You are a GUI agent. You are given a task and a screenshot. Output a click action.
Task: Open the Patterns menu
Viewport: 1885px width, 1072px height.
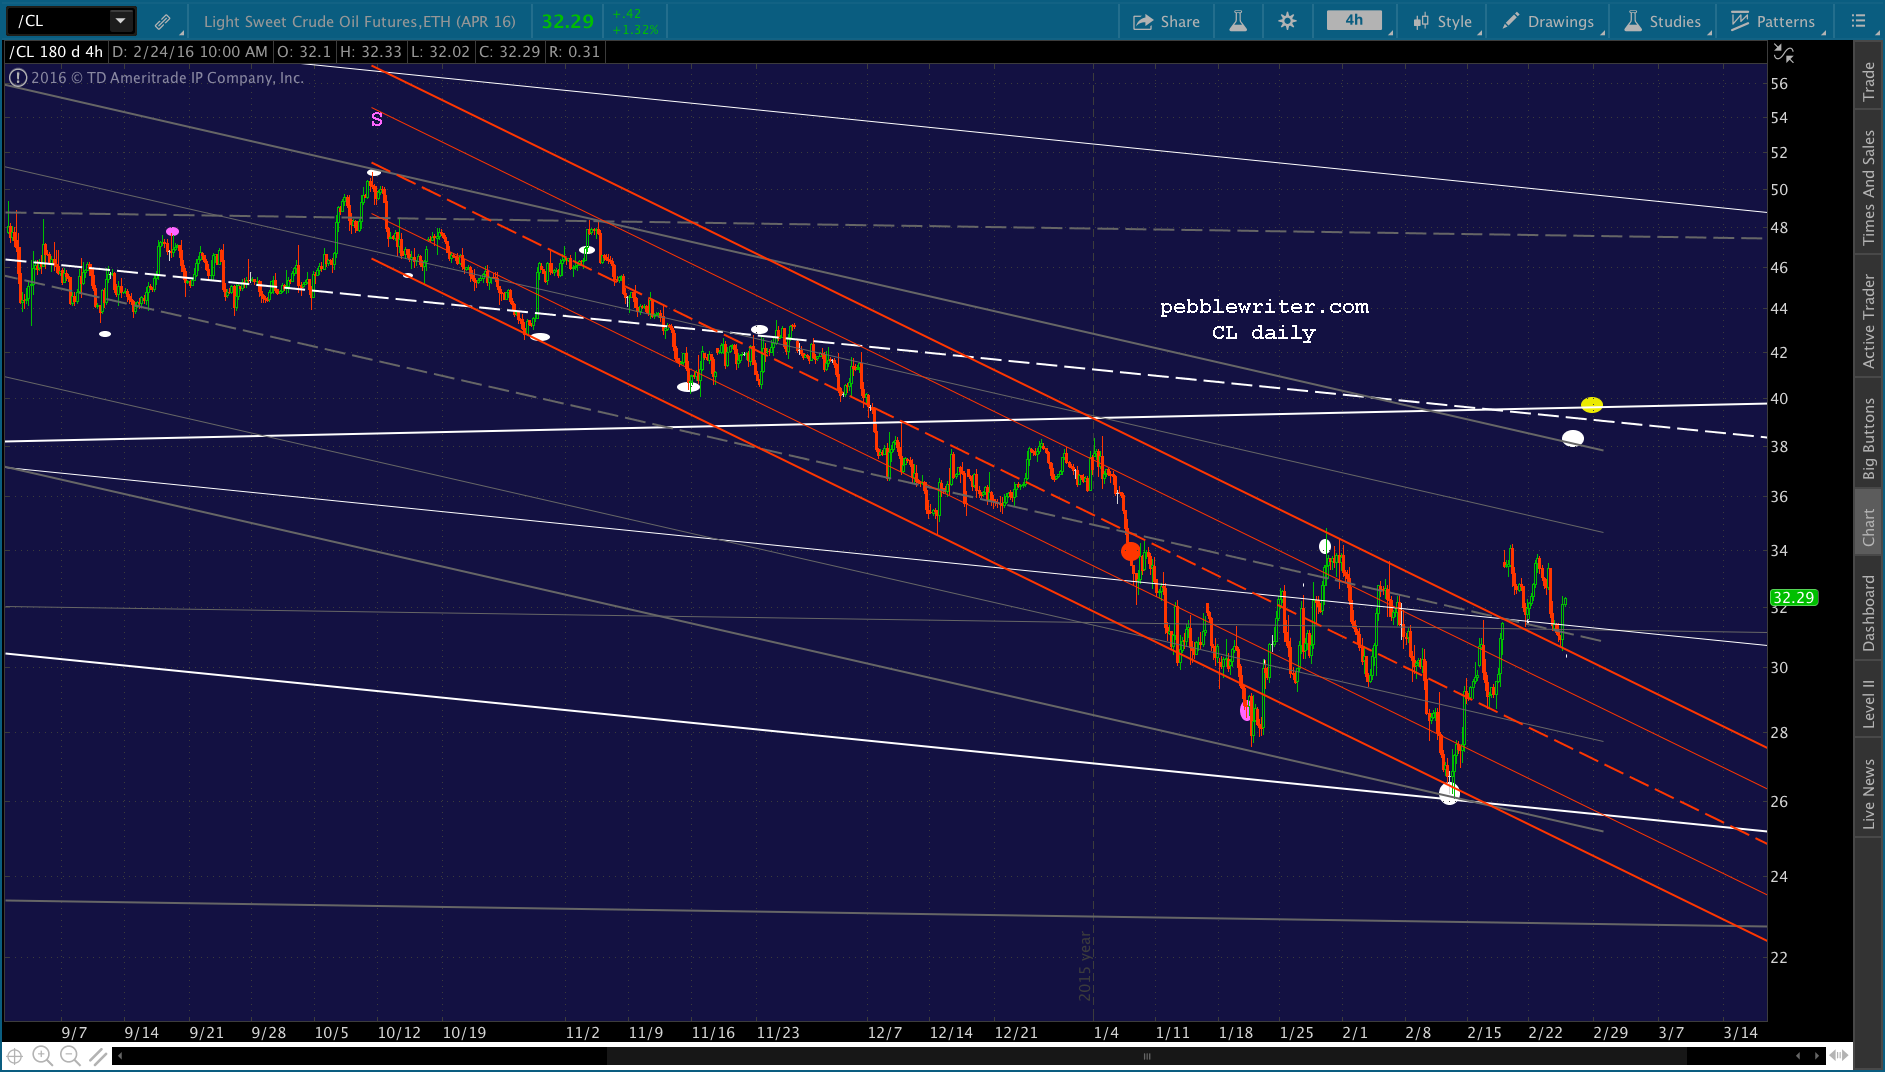pos(1773,21)
